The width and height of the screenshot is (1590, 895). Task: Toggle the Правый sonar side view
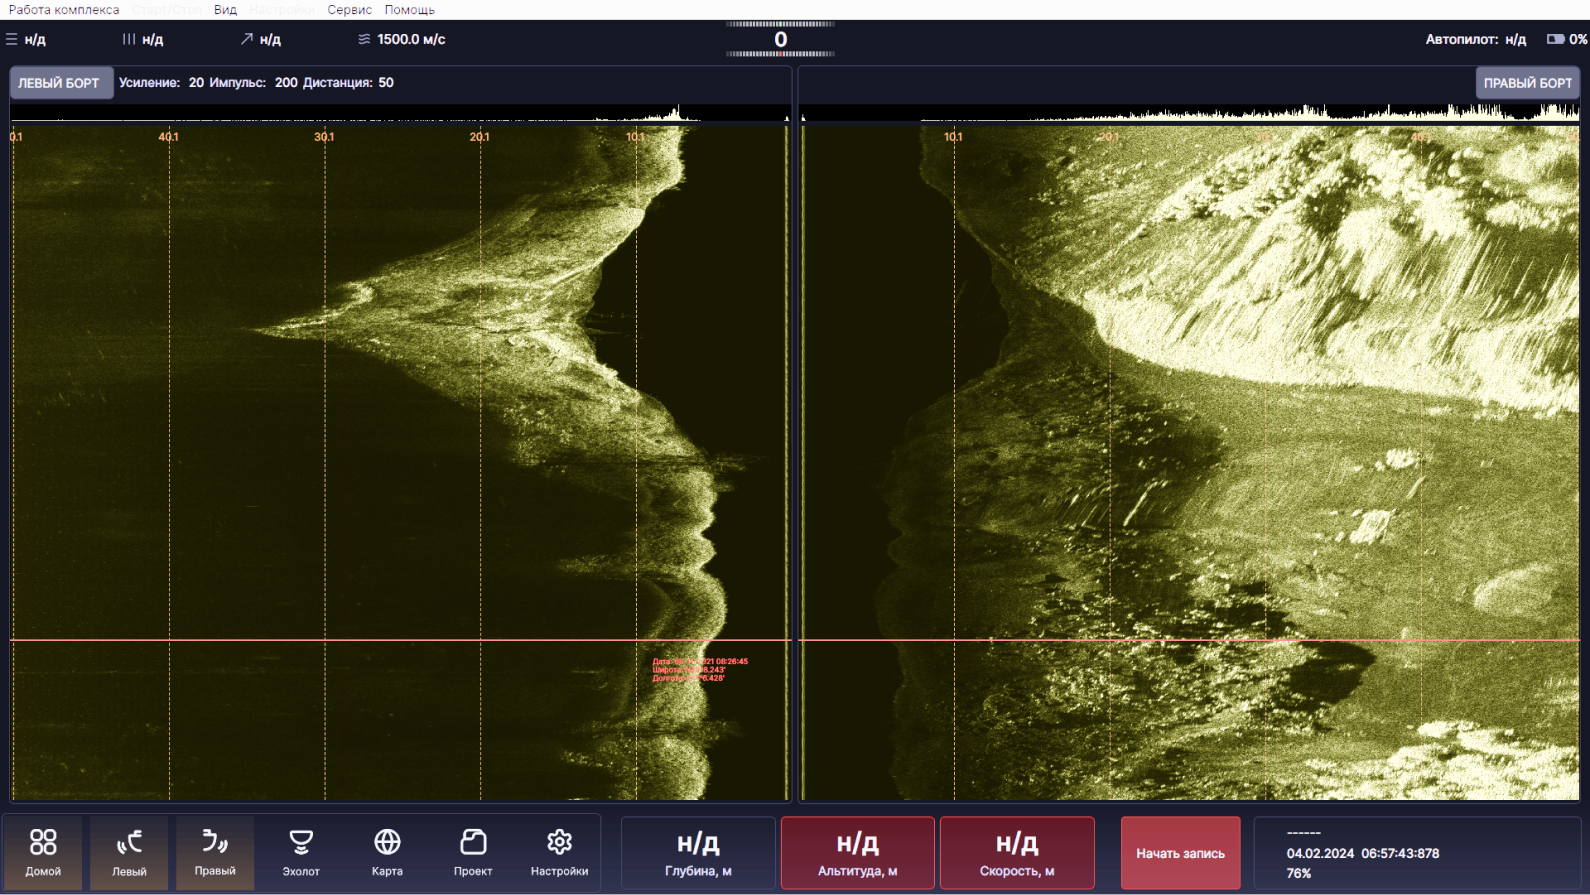click(x=215, y=853)
